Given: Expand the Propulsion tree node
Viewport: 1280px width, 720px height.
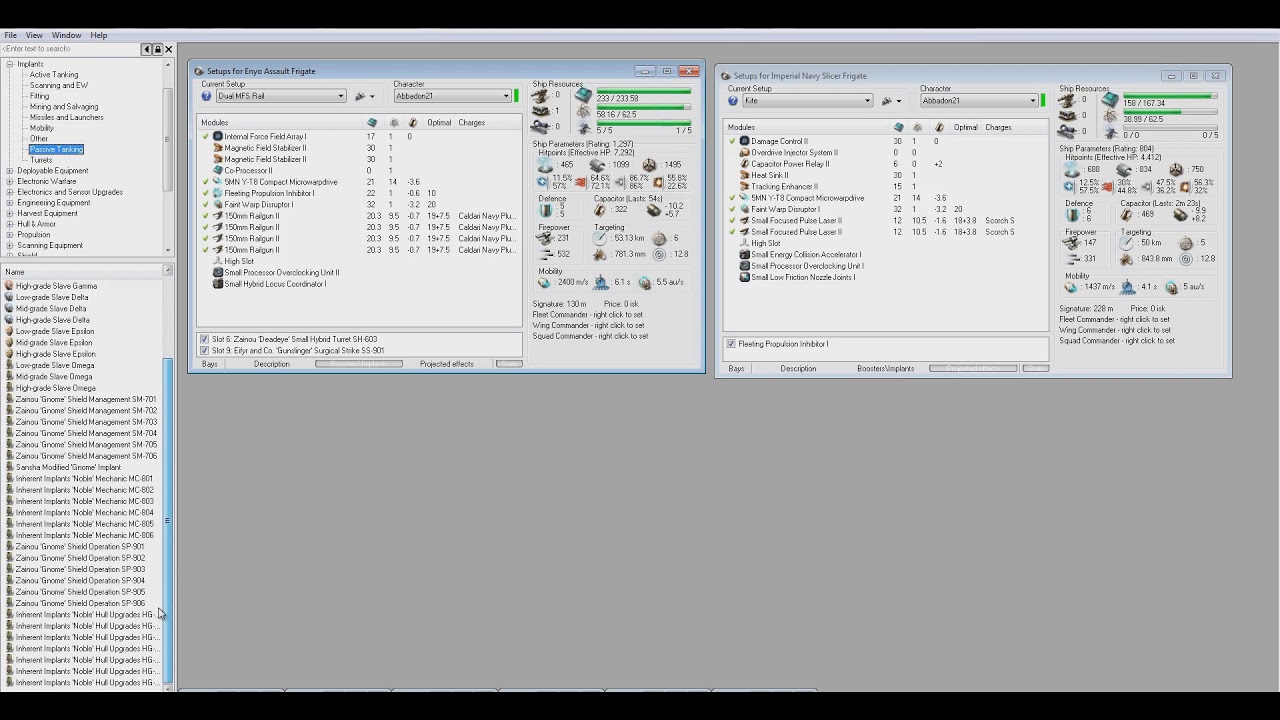Looking at the screenshot, I should (x=10, y=235).
